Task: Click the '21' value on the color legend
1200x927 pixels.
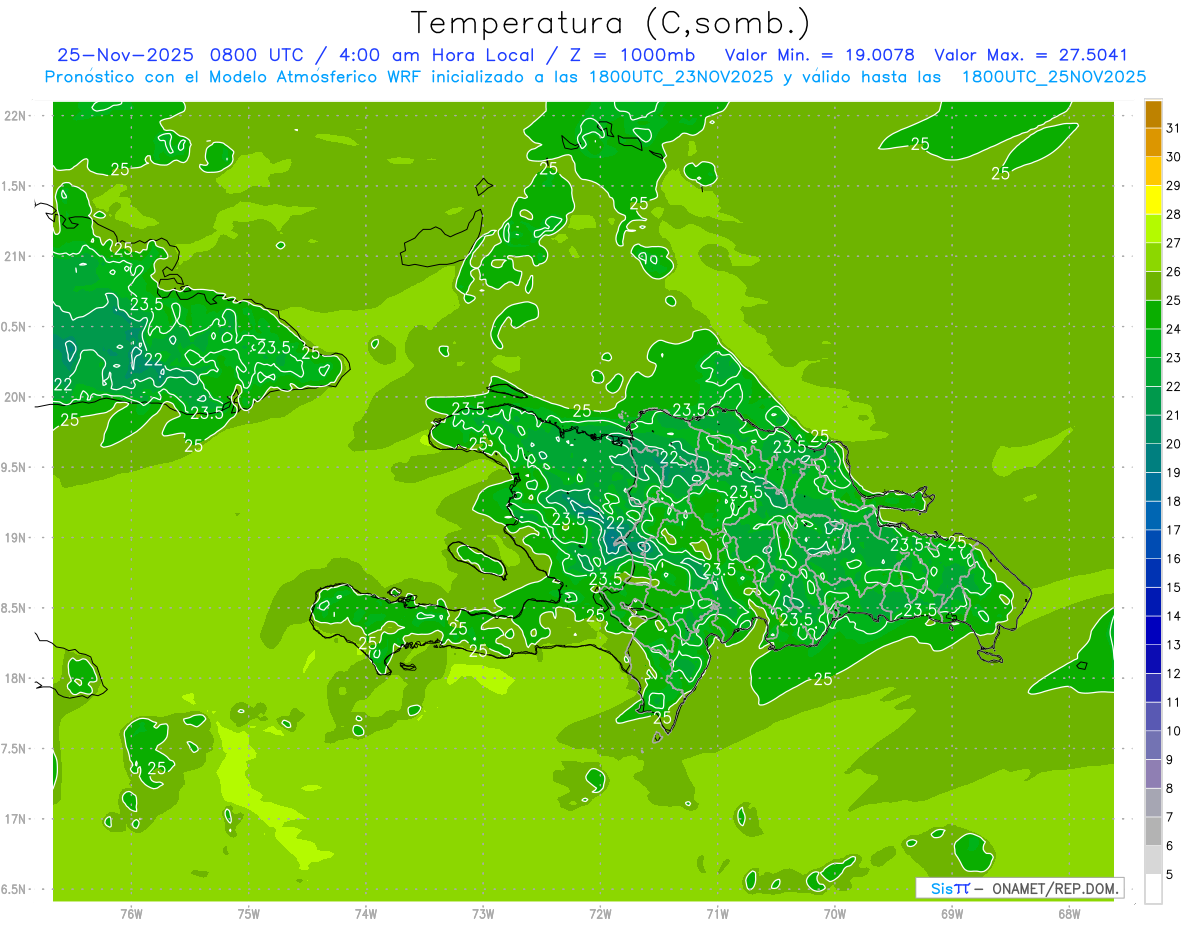Action: click(1174, 415)
